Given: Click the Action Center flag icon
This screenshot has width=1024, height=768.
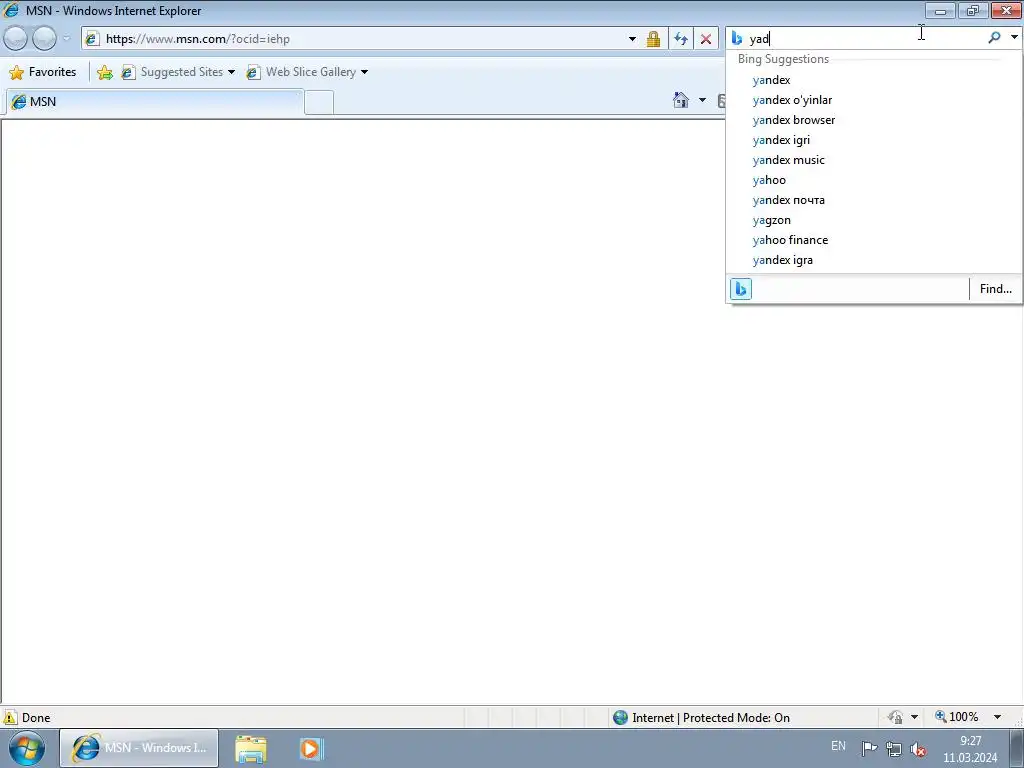Looking at the screenshot, I should pos(869,748).
